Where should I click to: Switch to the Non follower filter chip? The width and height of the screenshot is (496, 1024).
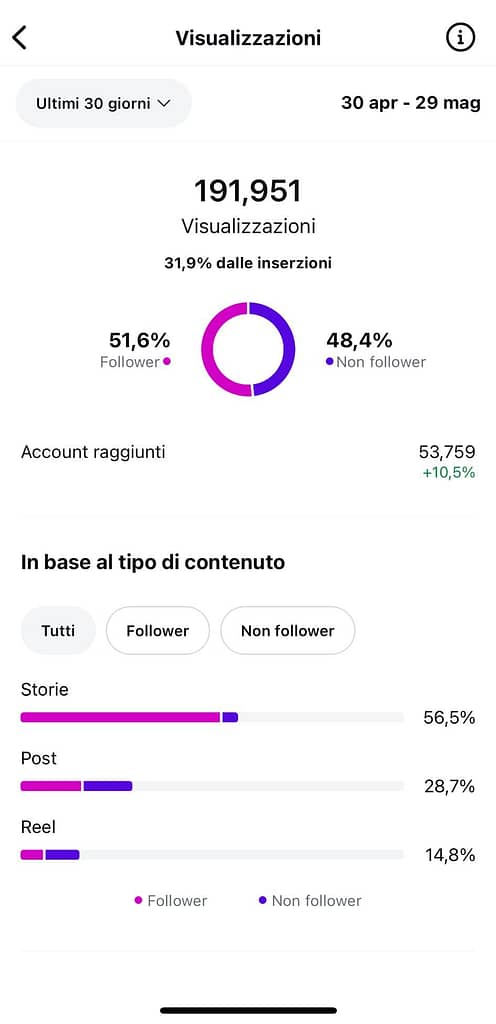(288, 631)
